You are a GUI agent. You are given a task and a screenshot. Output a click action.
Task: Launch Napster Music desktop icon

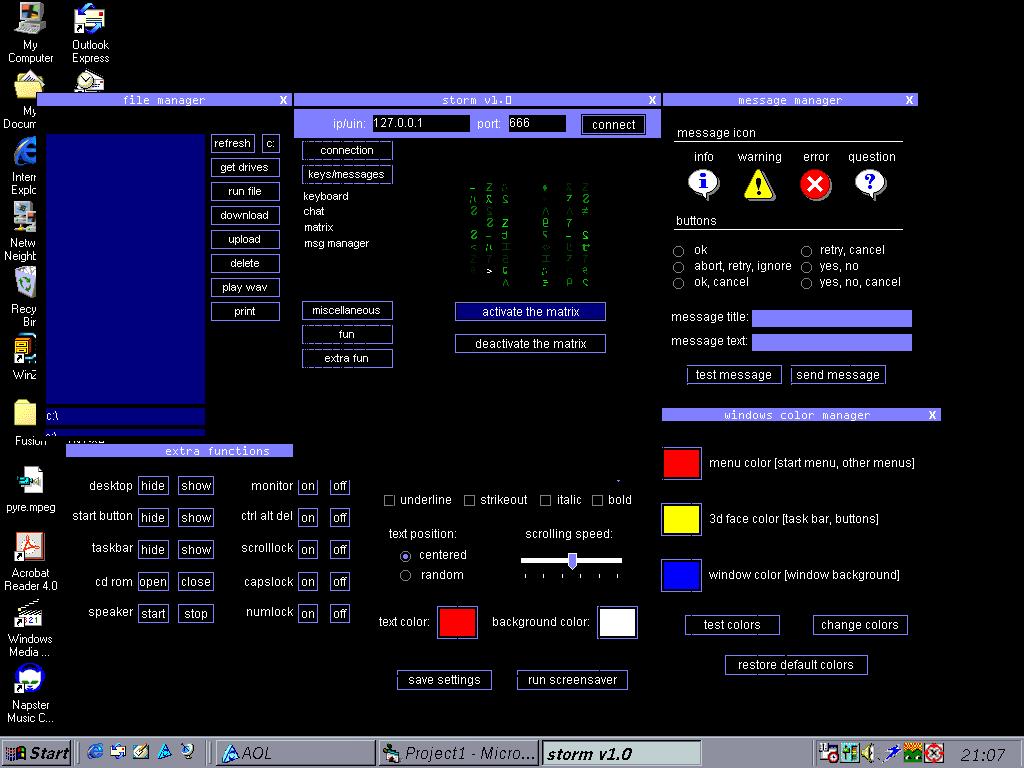(30, 680)
